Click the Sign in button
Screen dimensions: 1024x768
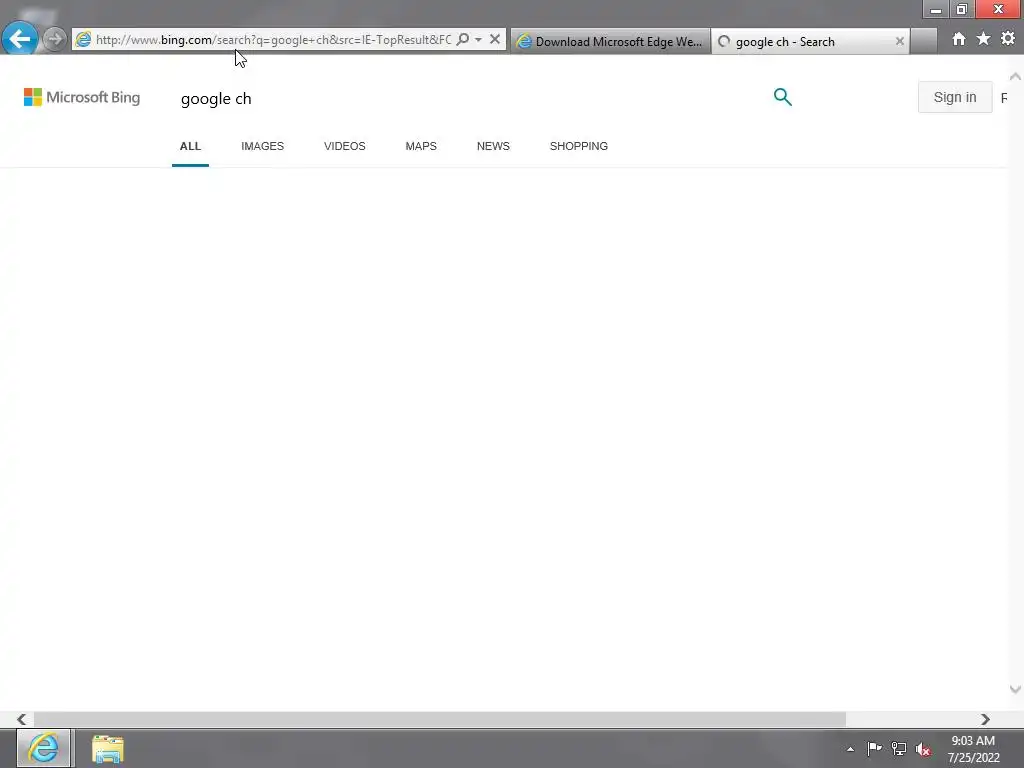coord(955,97)
